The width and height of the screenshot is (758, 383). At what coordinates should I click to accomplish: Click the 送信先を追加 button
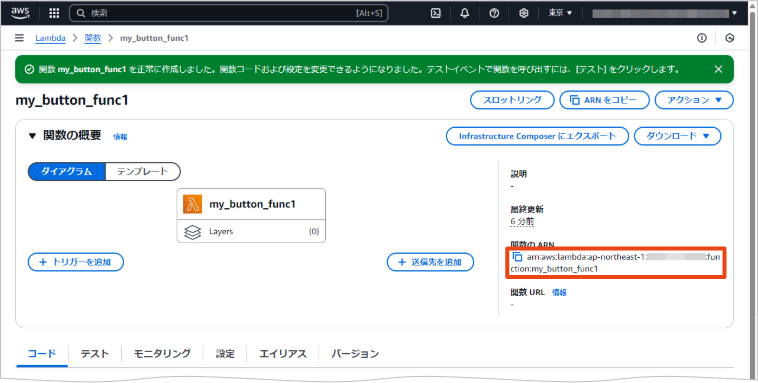[430, 262]
